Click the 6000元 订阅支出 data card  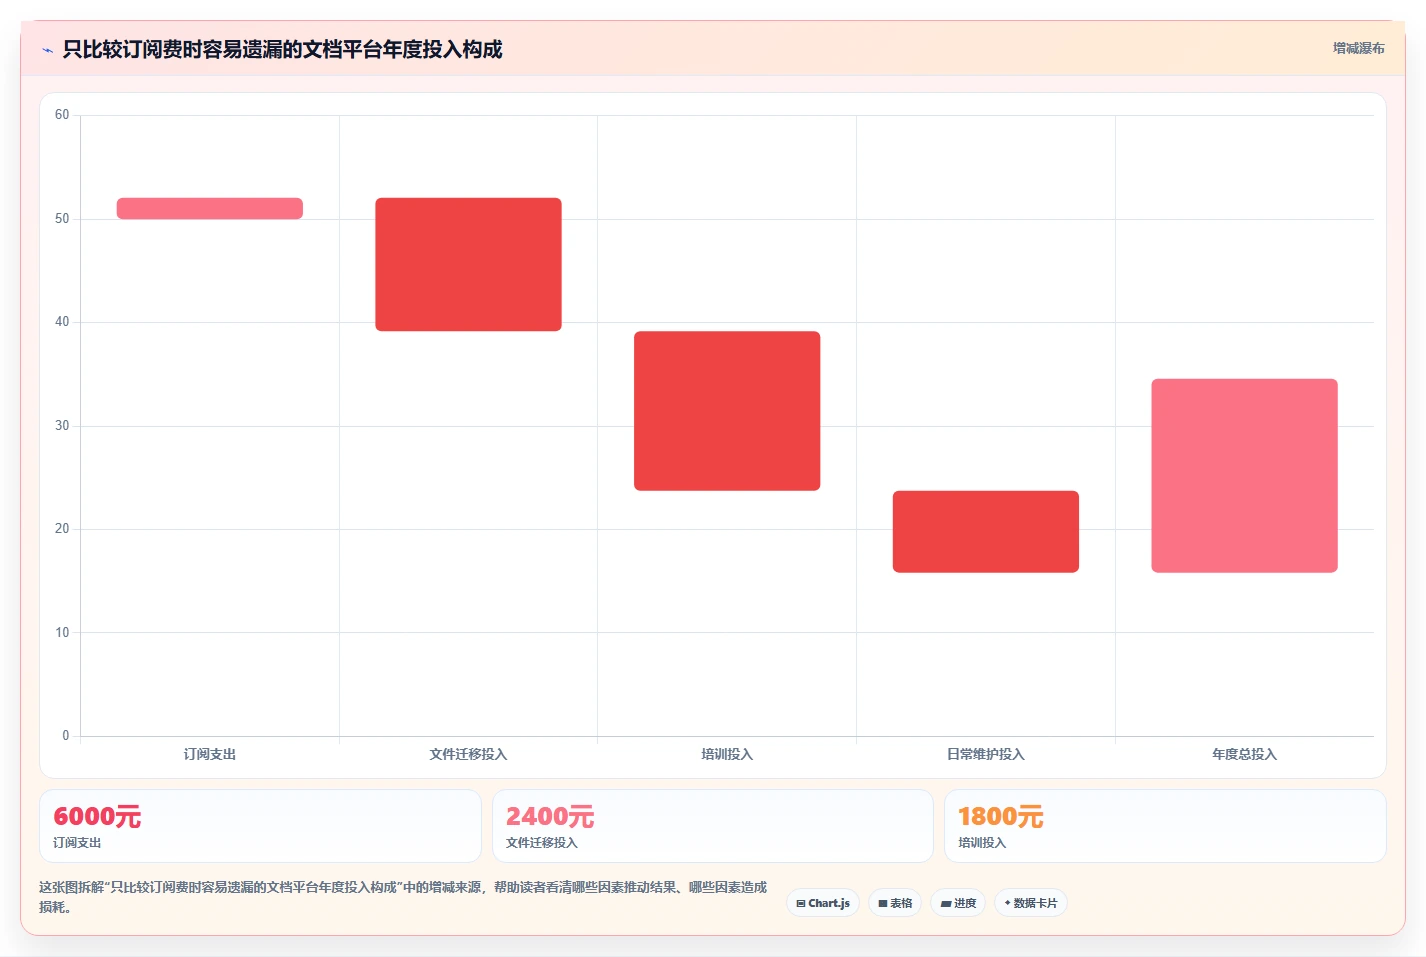[x=260, y=826]
